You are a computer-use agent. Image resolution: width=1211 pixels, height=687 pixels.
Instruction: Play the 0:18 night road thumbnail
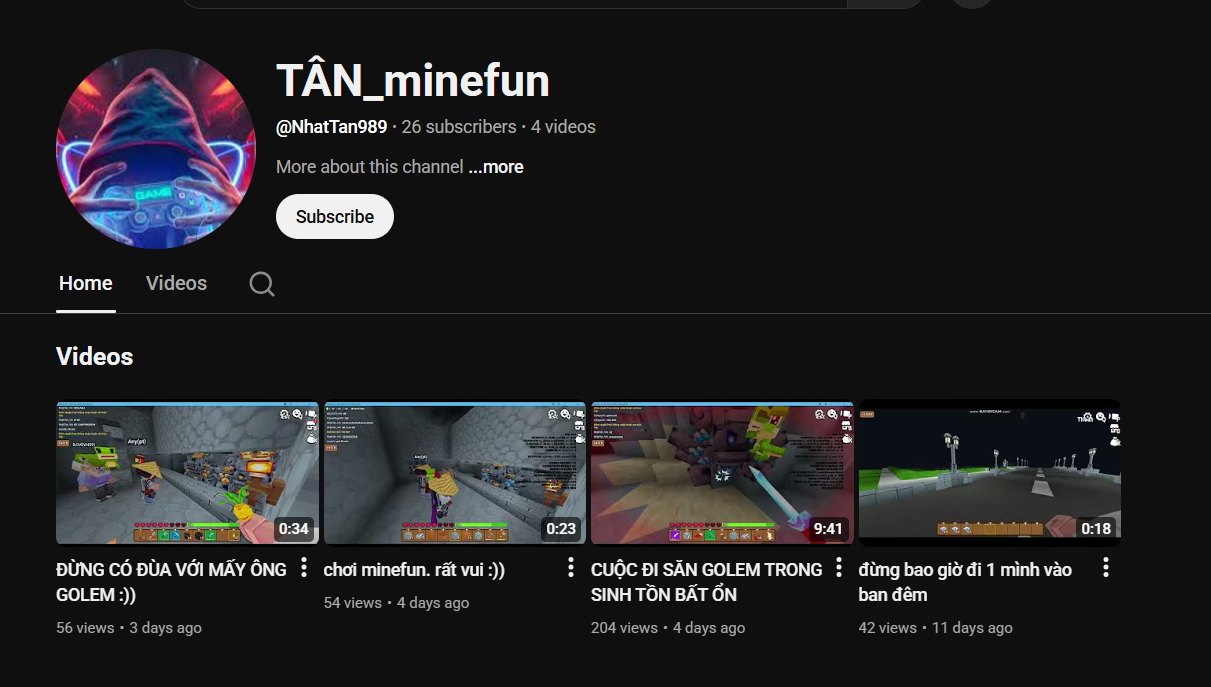click(989, 473)
